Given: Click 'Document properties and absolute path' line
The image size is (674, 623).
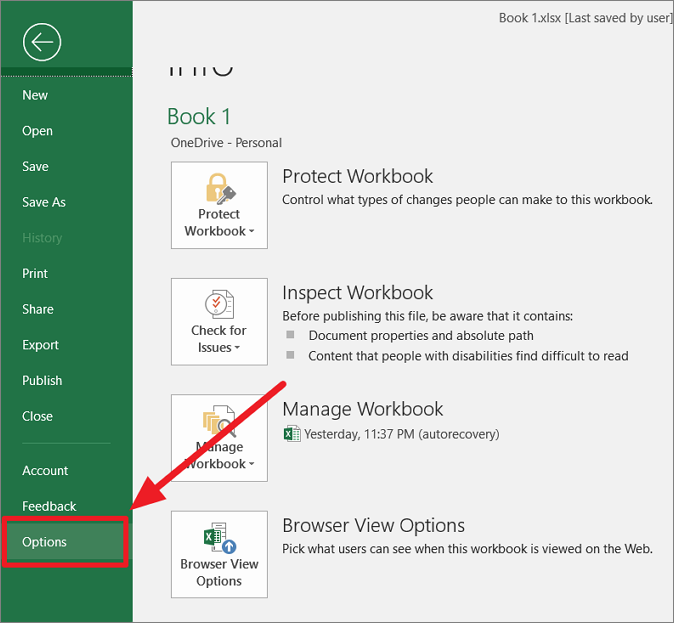Looking at the screenshot, I should point(421,335).
